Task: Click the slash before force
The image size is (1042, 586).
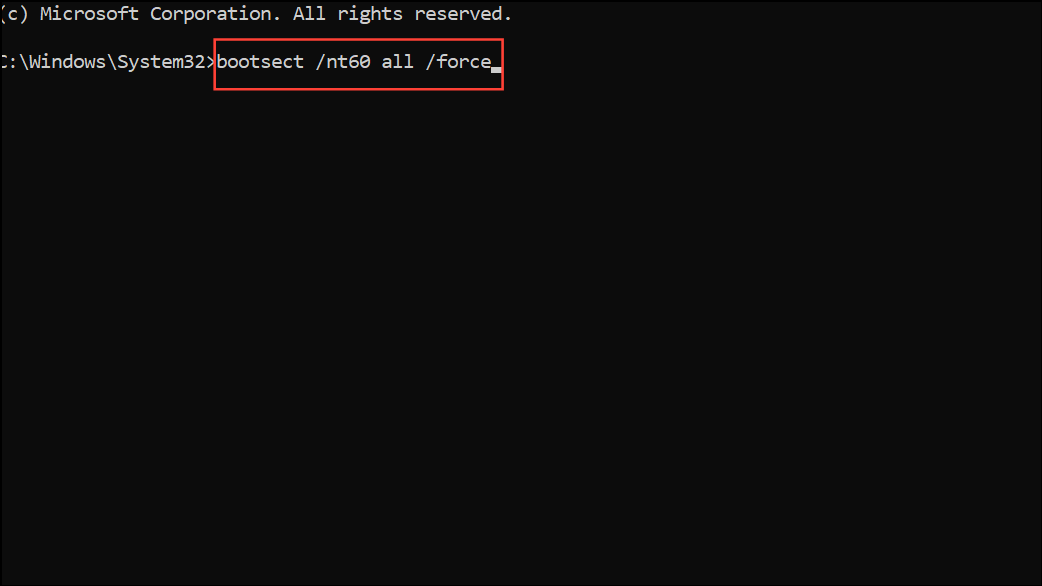Action: pyautogui.click(x=431, y=62)
